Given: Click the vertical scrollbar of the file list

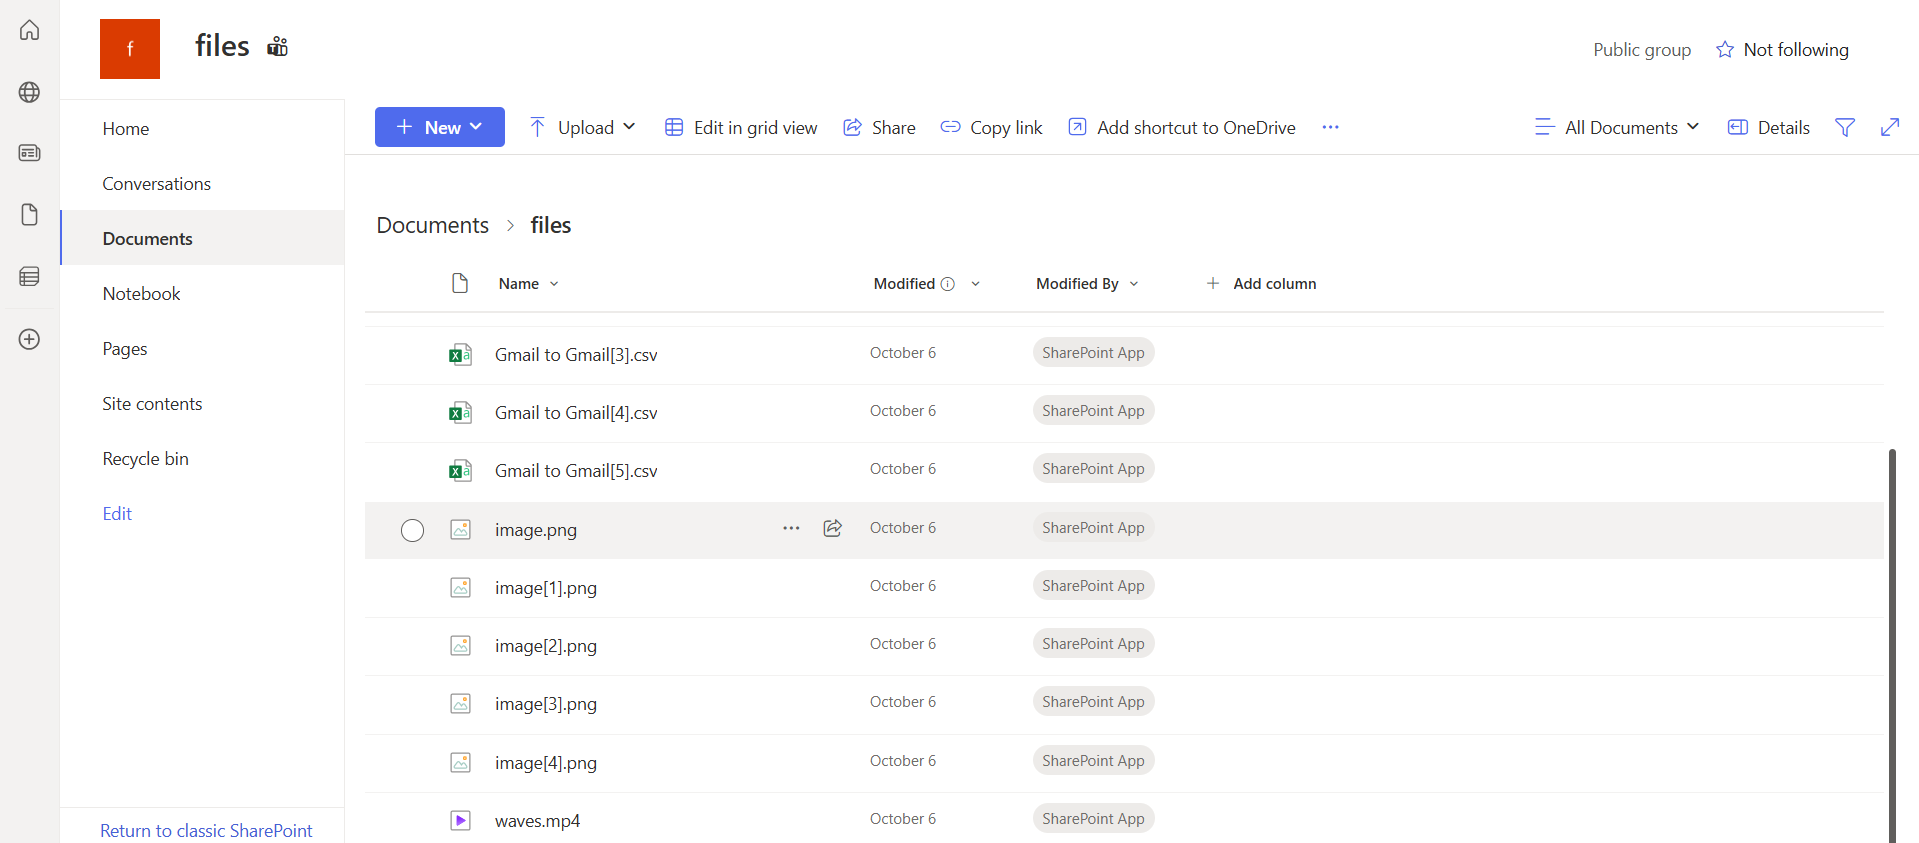Looking at the screenshot, I should [1892, 645].
